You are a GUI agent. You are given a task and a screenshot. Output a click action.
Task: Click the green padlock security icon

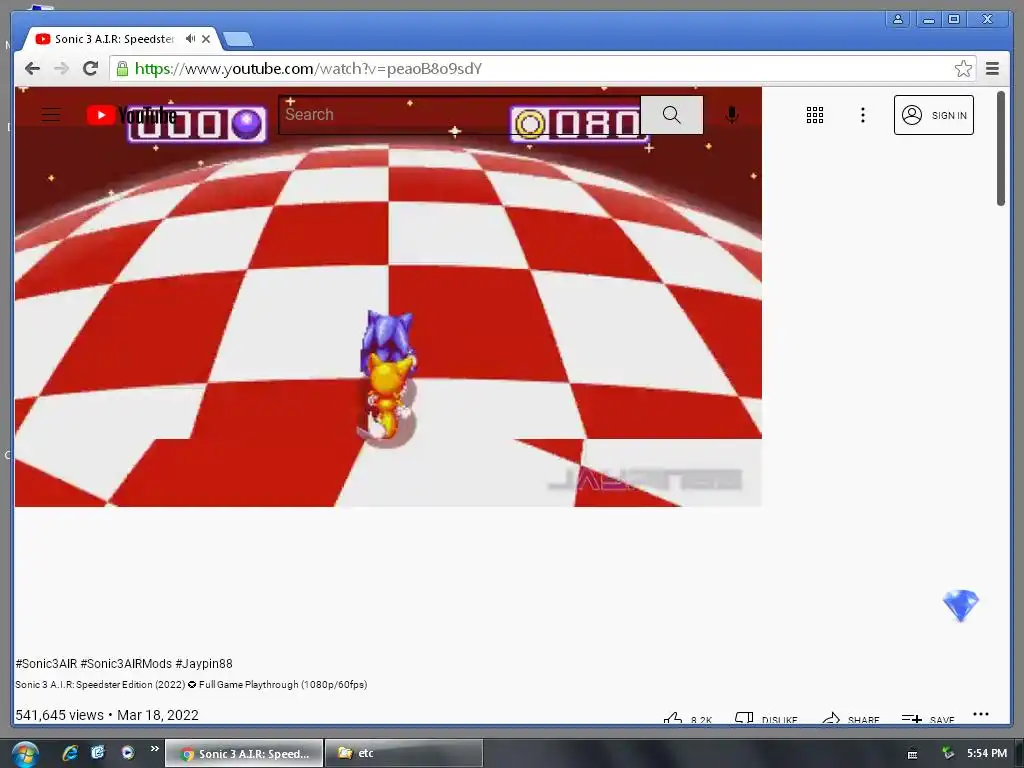122,69
